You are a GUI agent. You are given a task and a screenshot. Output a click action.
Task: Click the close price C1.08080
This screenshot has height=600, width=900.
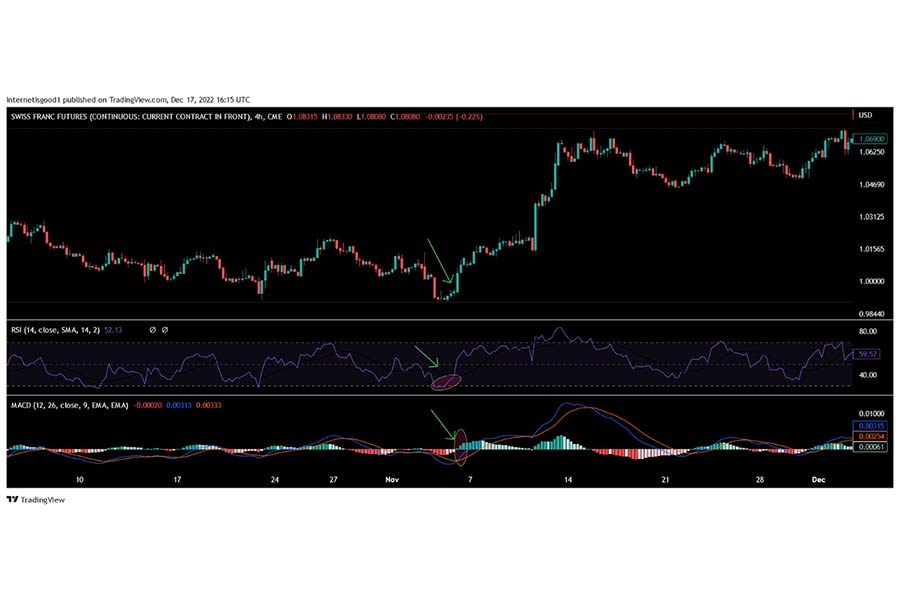pyautogui.click(x=405, y=117)
